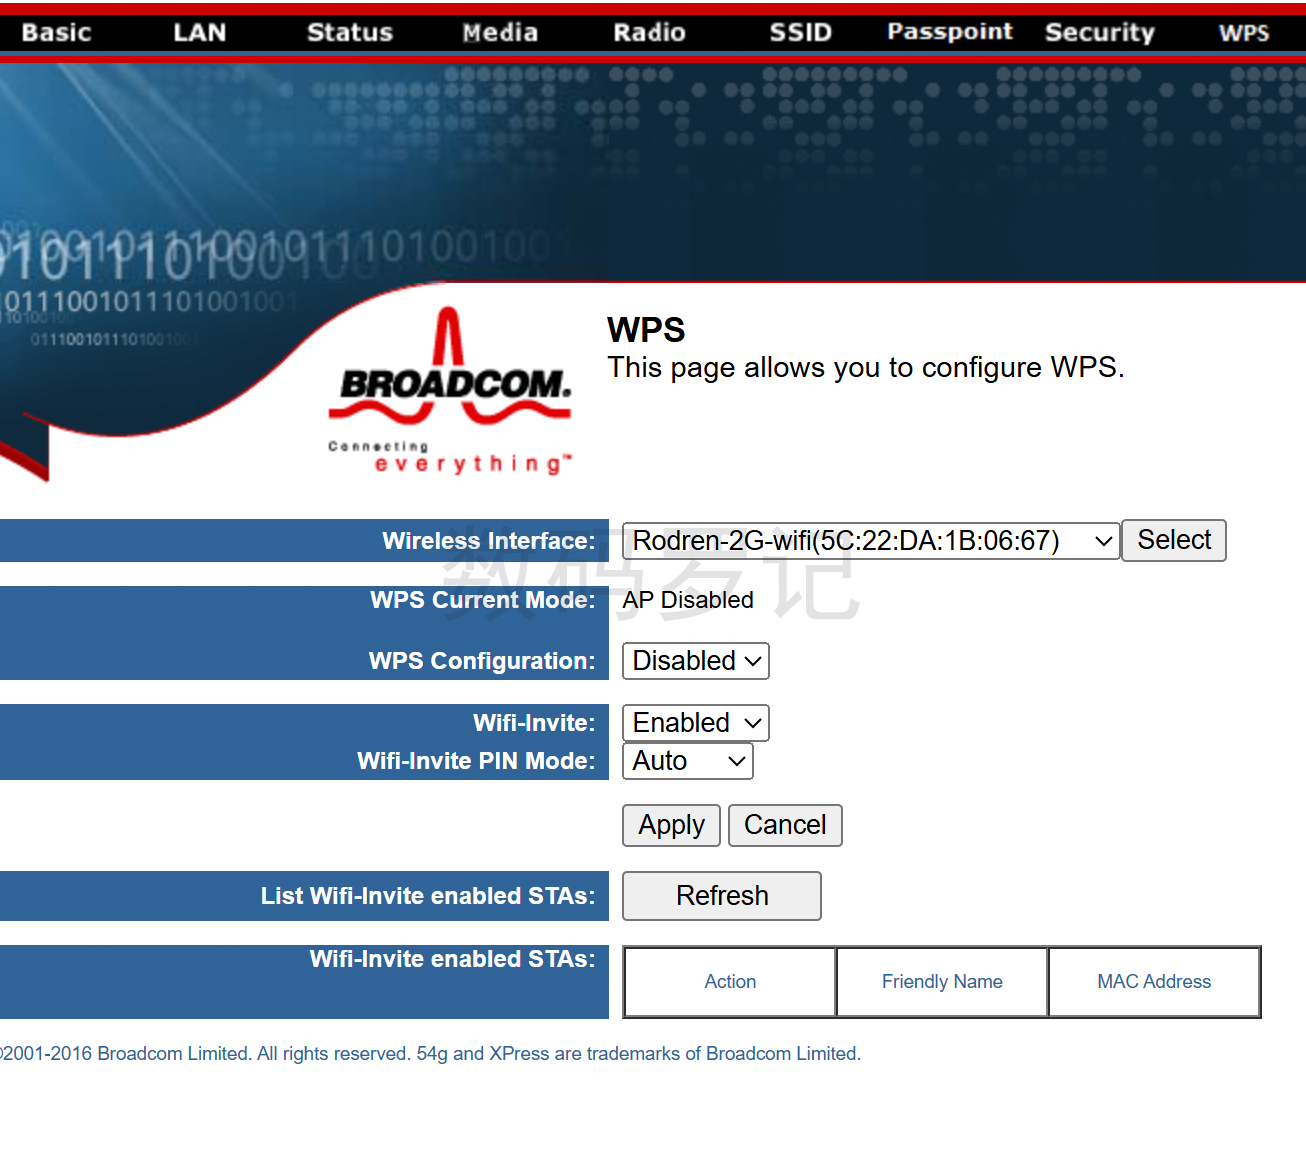Open the Passpoint tab
This screenshot has height=1164, width=1306.
click(949, 33)
